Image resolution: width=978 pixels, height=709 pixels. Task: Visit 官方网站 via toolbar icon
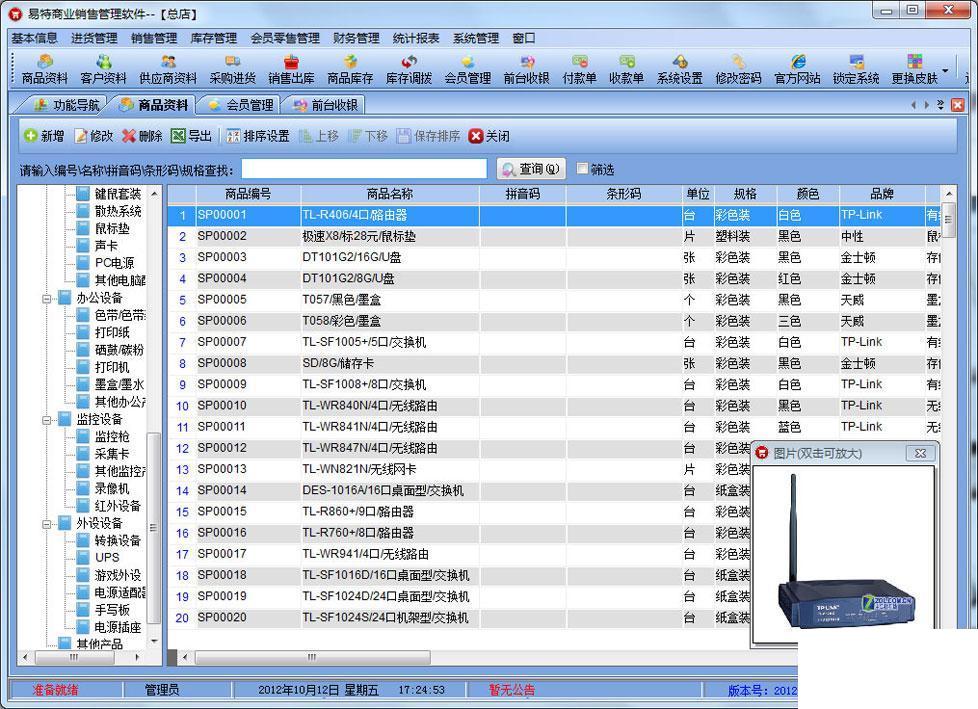[797, 69]
